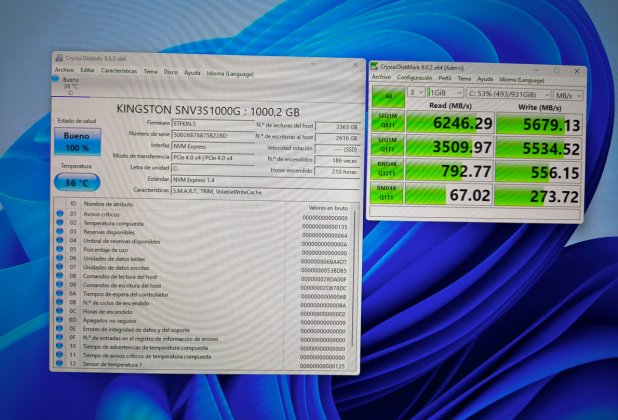Open Ayuda menu in CrystalDiskMark
This screenshot has width=618, height=420.
(485, 79)
